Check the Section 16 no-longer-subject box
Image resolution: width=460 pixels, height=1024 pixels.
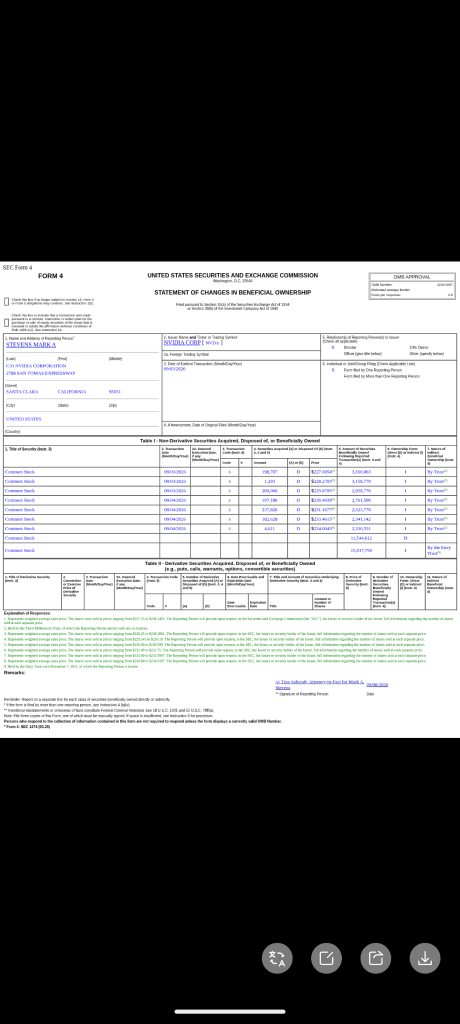click(x=7, y=302)
